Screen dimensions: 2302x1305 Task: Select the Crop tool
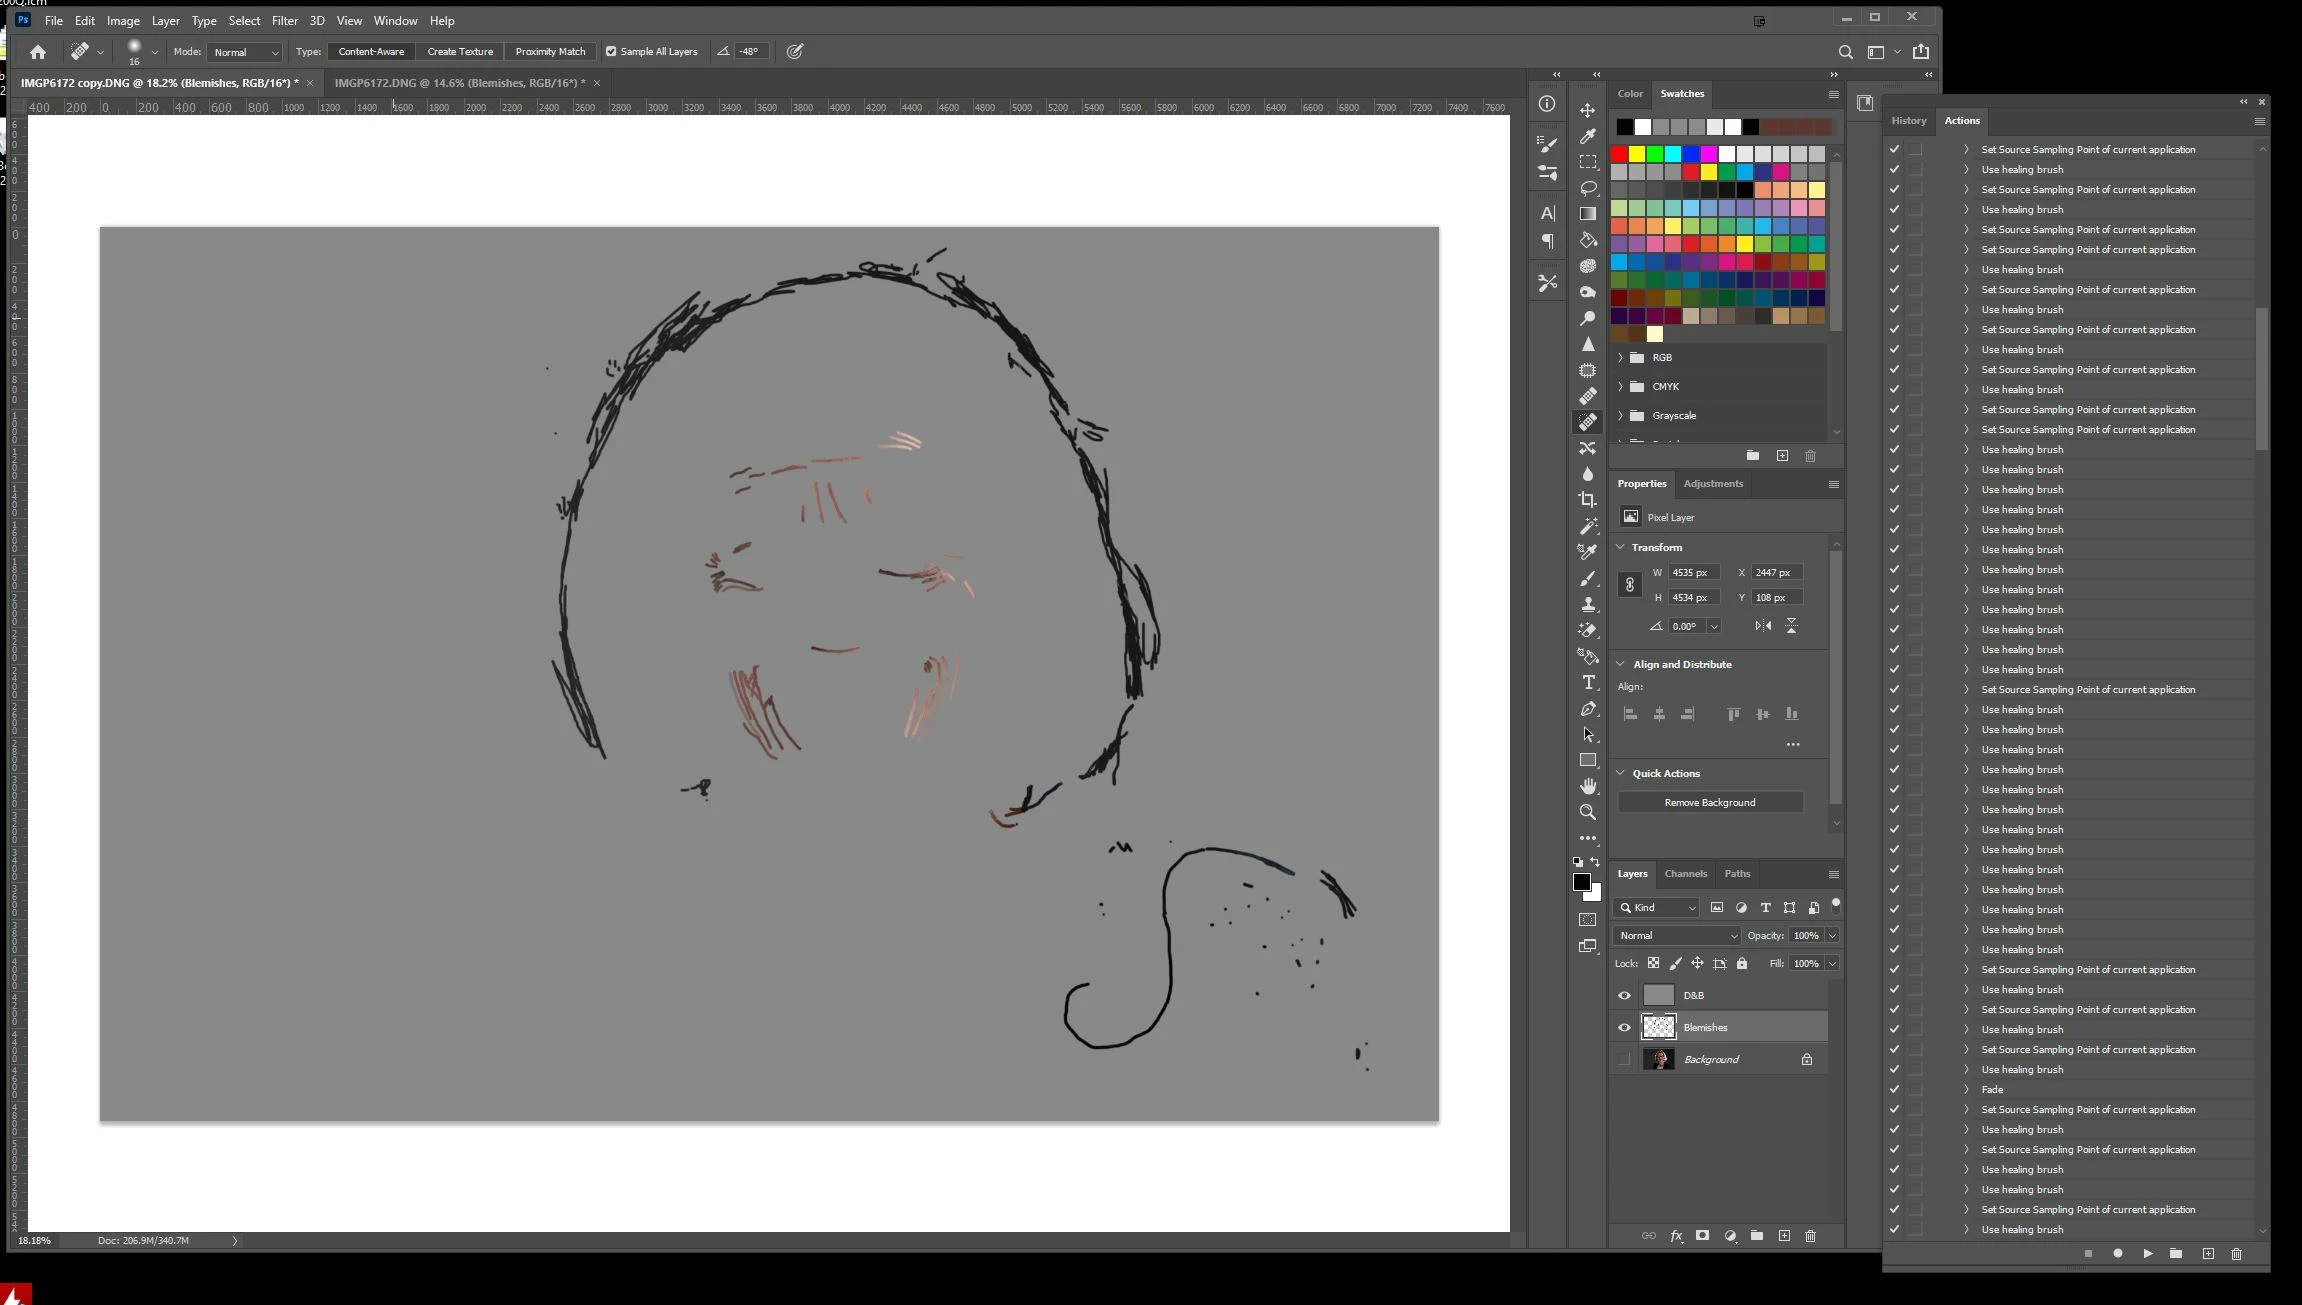(x=1587, y=499)
